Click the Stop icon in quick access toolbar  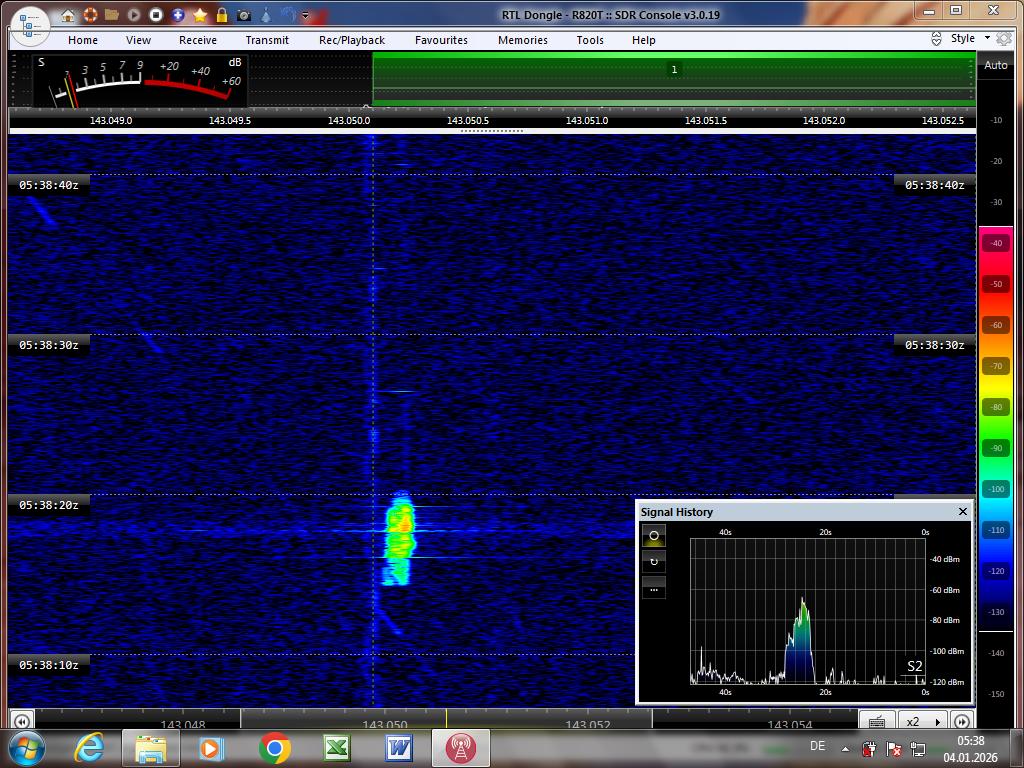coord(155,15)
